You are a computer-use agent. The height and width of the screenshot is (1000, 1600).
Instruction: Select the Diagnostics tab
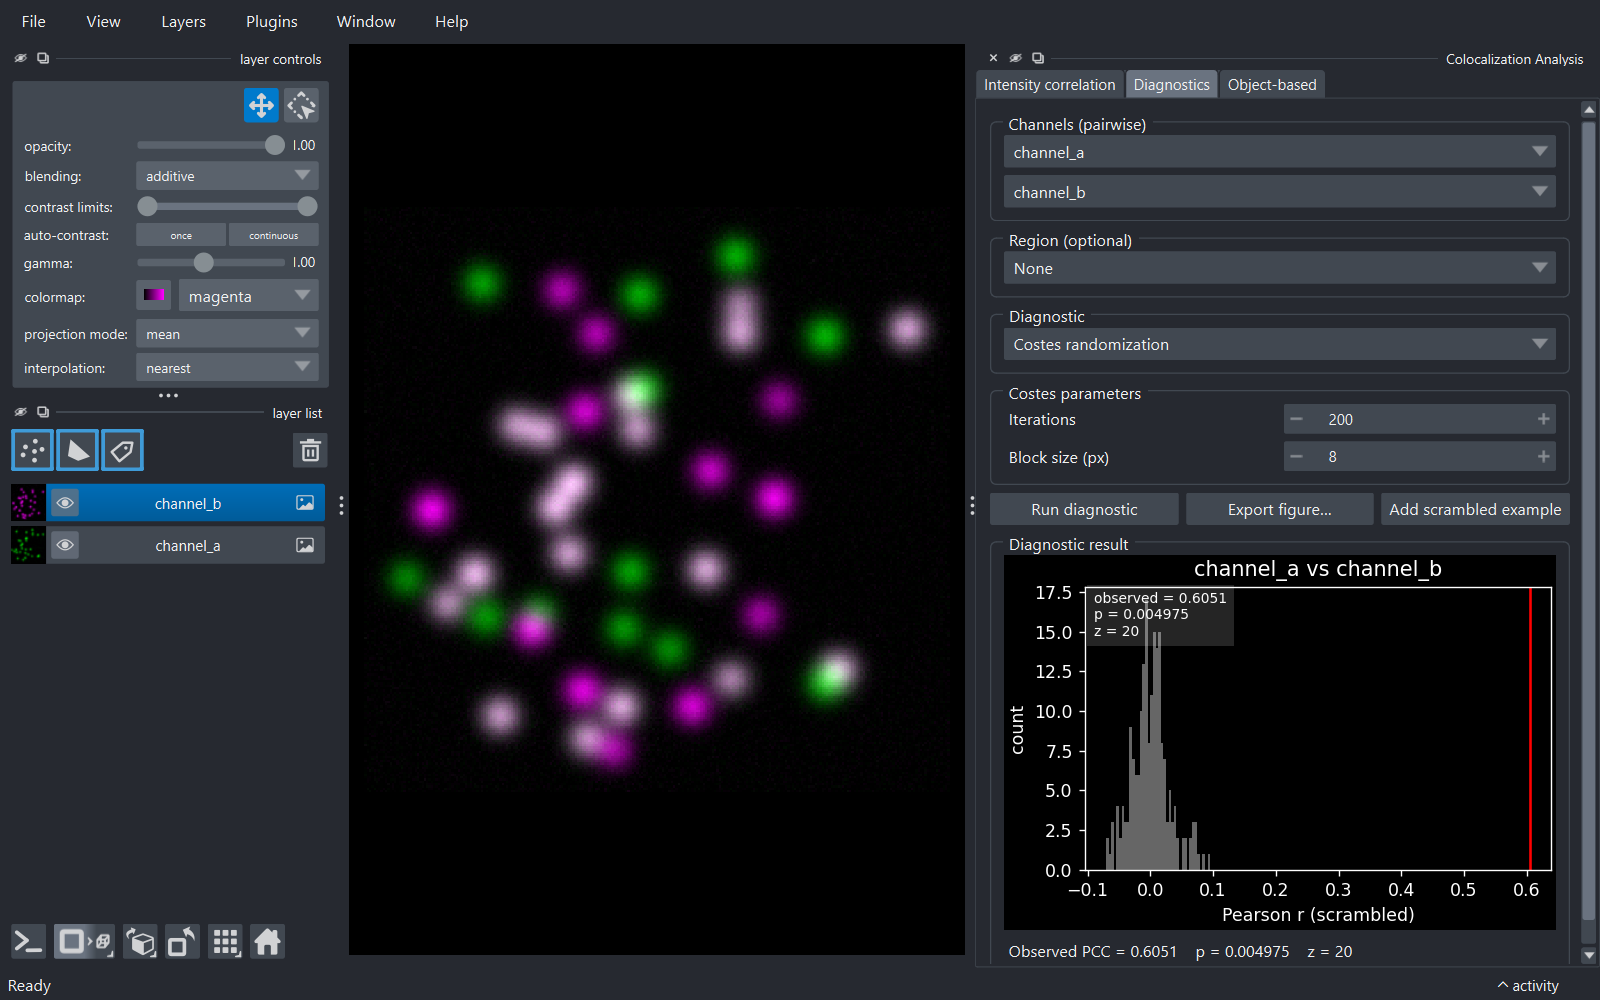[1171, 85]
